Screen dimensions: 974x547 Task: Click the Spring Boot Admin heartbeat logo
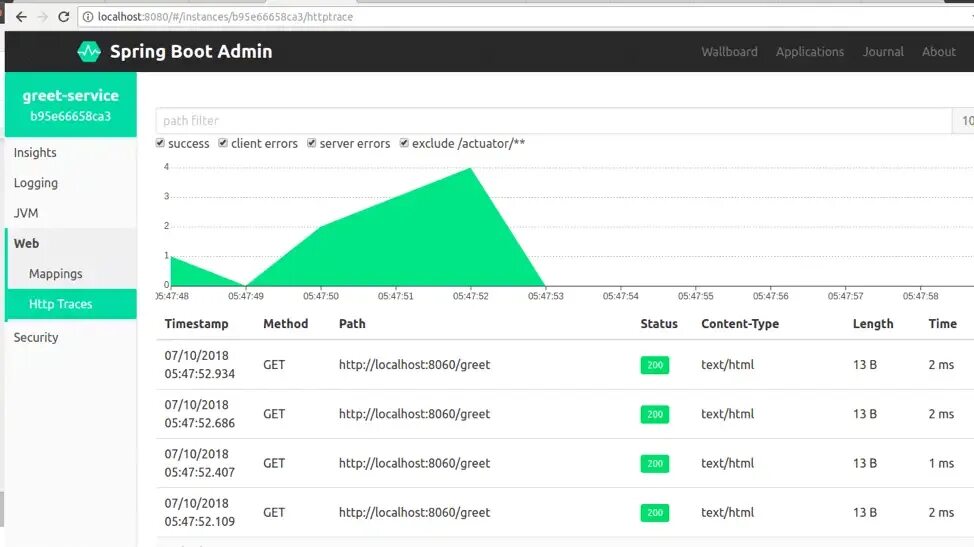click(x=89, y=52)
